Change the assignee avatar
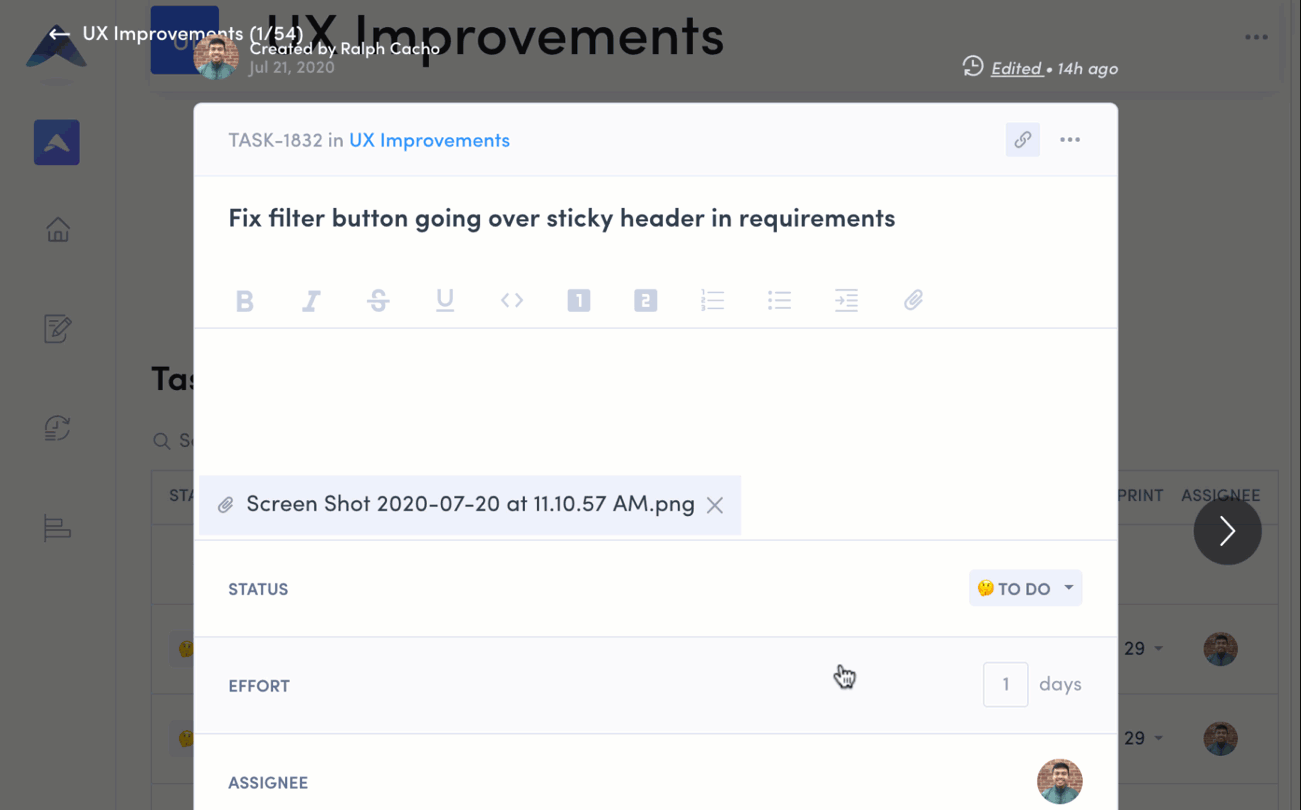Screen dimensions: 1301x810 coord(1060,782)
